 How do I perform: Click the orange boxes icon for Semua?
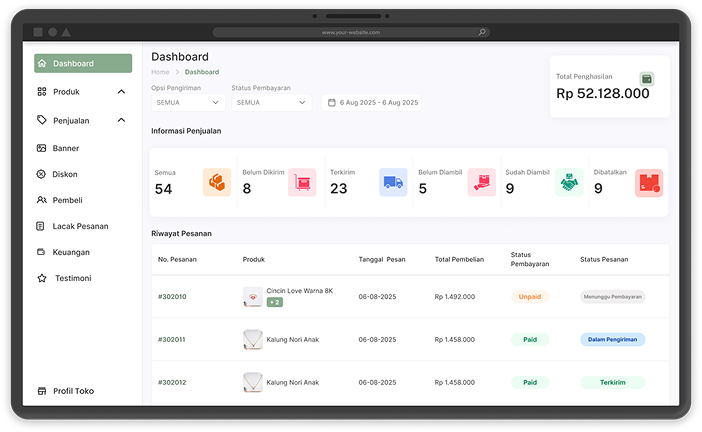216,183
